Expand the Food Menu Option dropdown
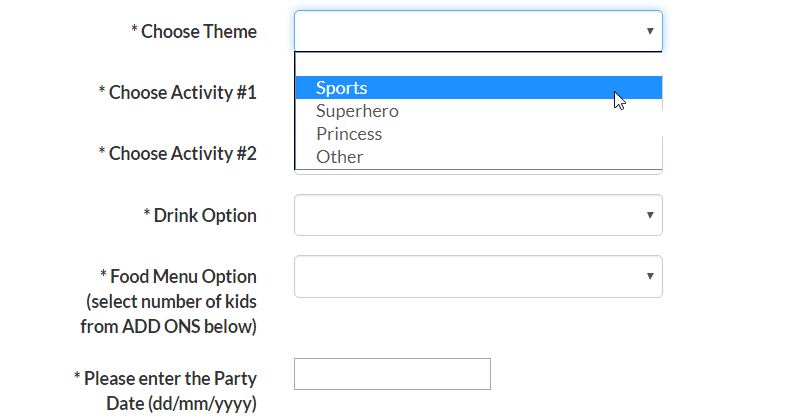The width and height of the screenshot is (792, 420). coord(478,276)
